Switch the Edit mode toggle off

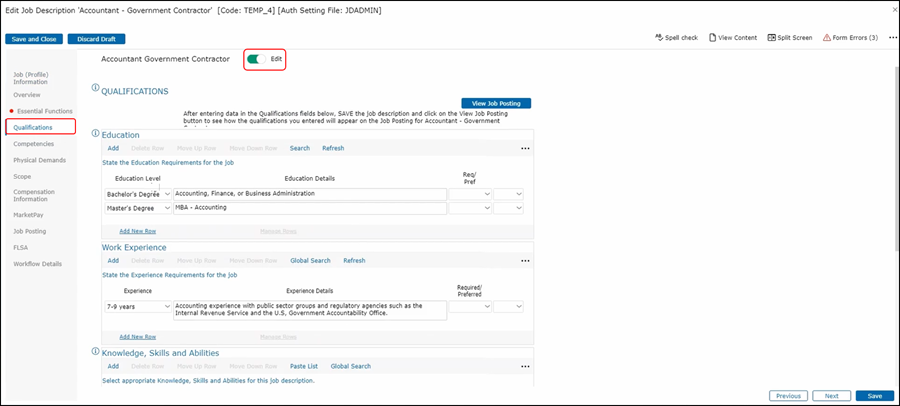tap(256, 59)
